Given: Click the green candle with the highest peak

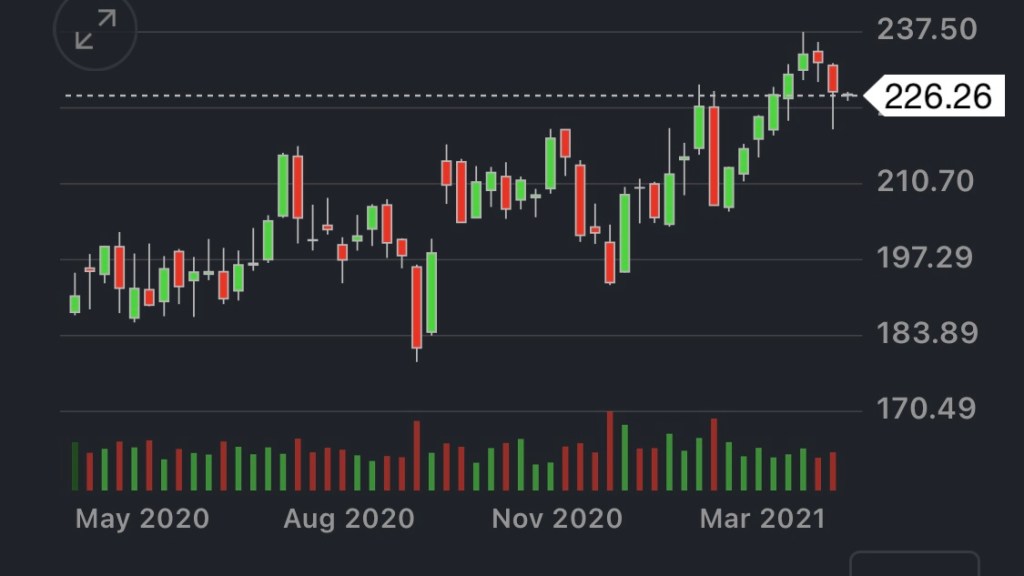Looking at the screenshot, I should 803,61.
